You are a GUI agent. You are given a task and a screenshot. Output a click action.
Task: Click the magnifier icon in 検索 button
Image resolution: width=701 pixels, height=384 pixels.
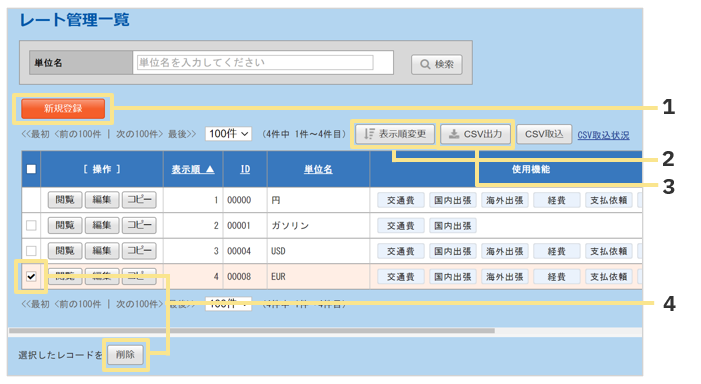pos(425,64)
